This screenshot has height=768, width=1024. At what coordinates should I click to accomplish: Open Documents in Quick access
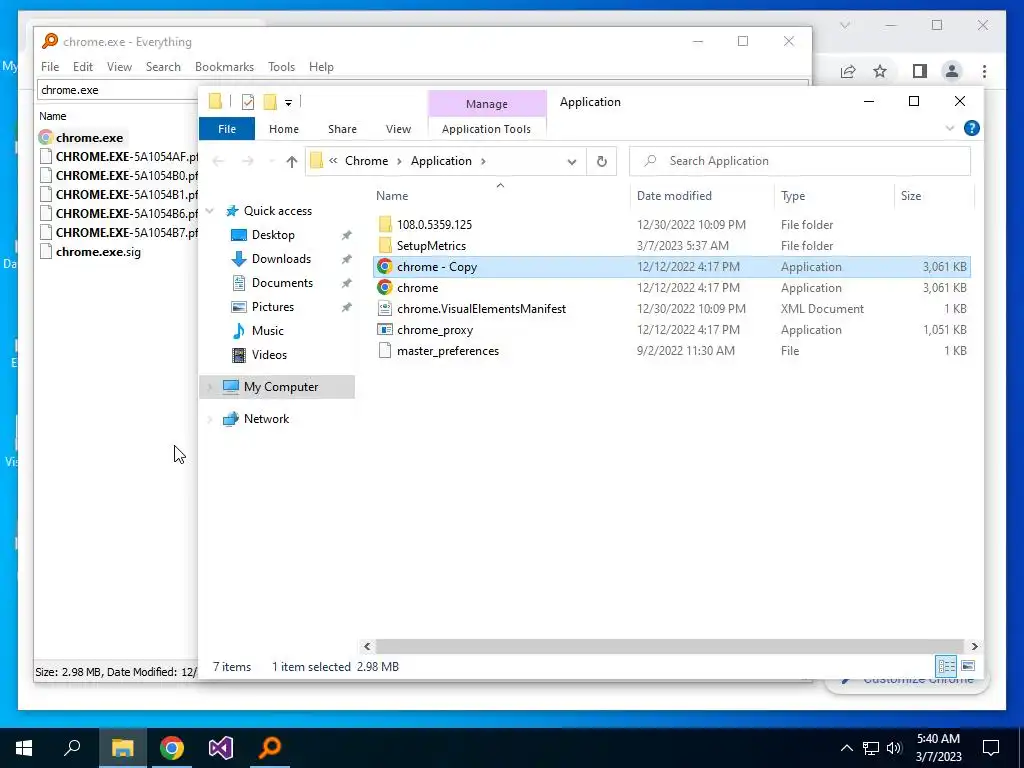pyautogui.click(x=282, y=283)
